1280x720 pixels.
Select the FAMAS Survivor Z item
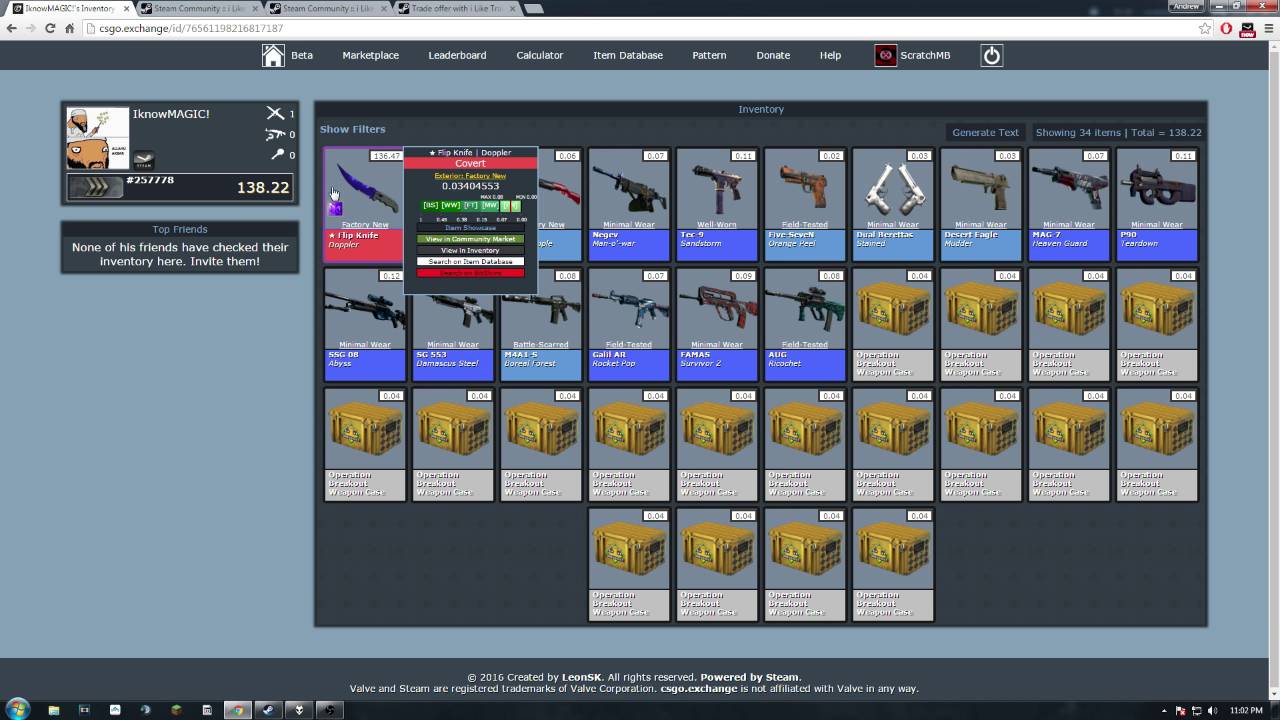click(x=716, y=324)
